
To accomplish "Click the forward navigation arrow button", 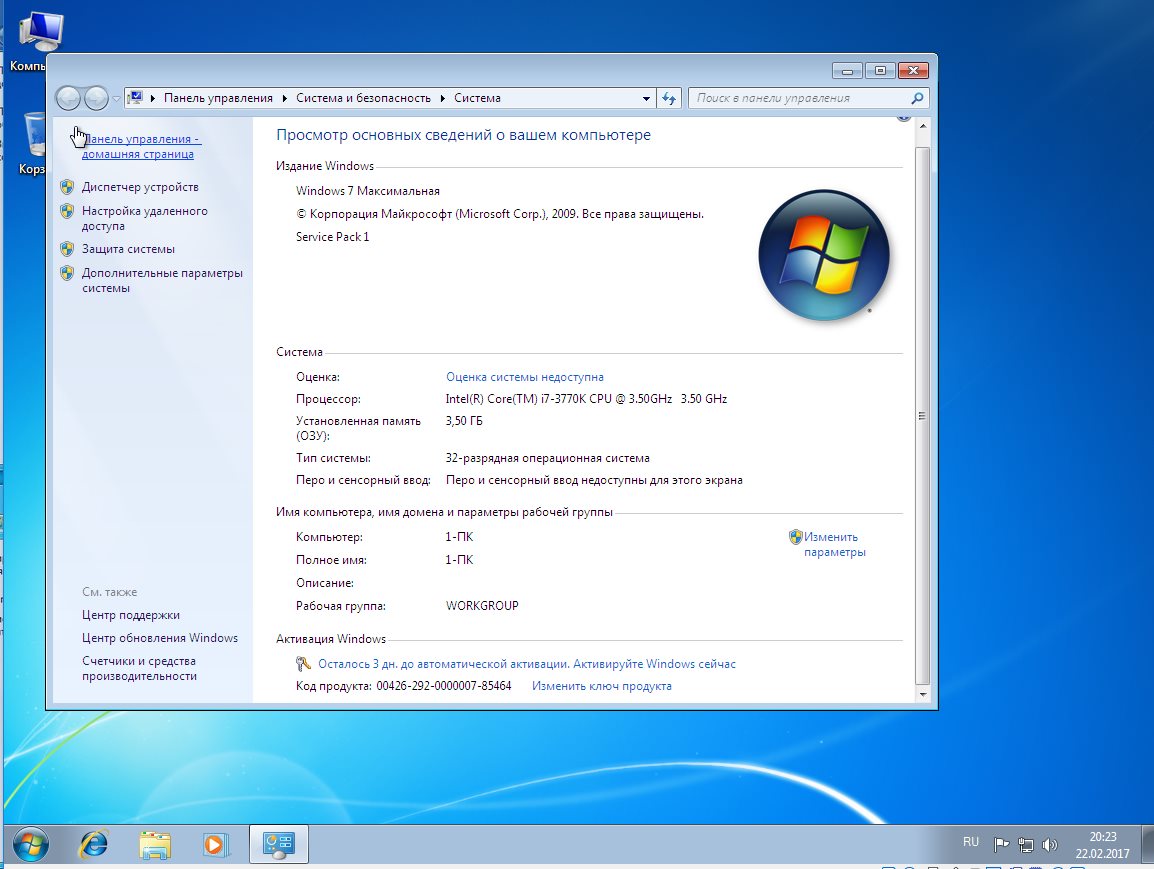I will coord(96,98).
